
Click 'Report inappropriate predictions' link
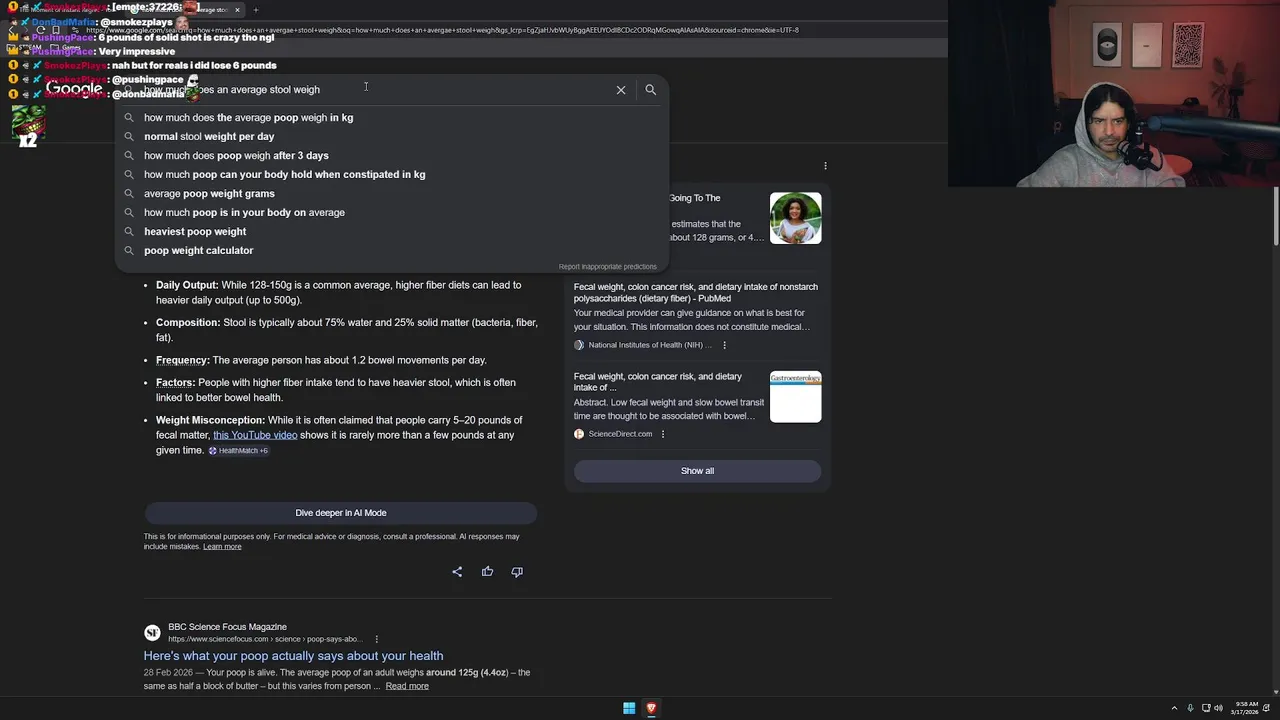(607, 267)
